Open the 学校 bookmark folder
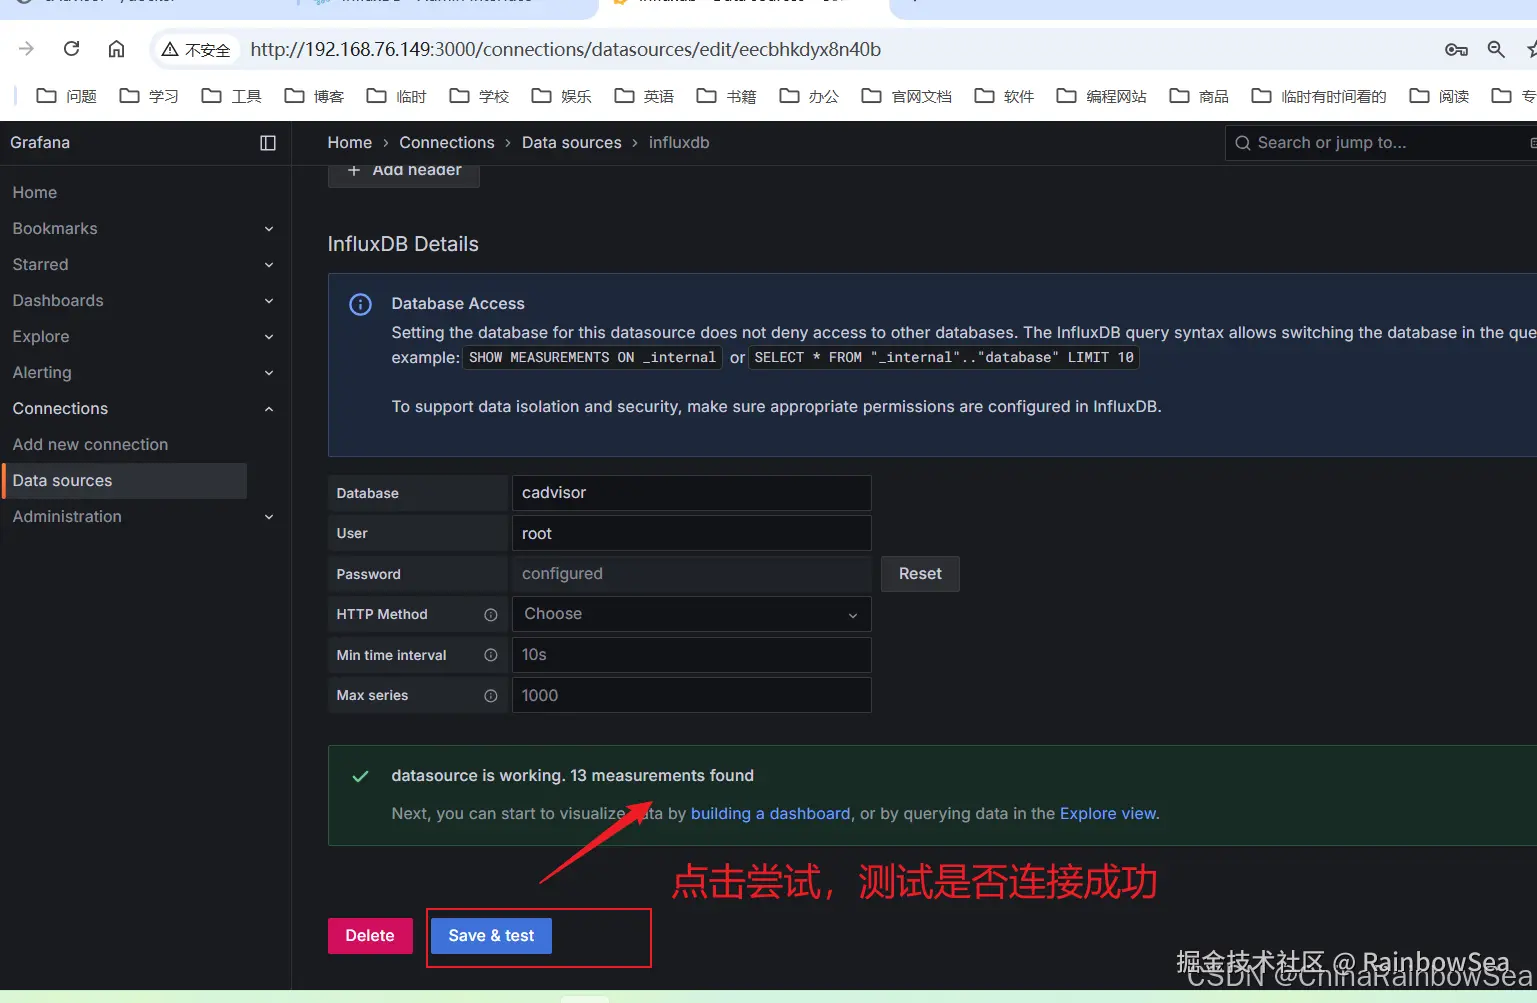Viewport: 1537px width, 1003px height. pos(479,96)
